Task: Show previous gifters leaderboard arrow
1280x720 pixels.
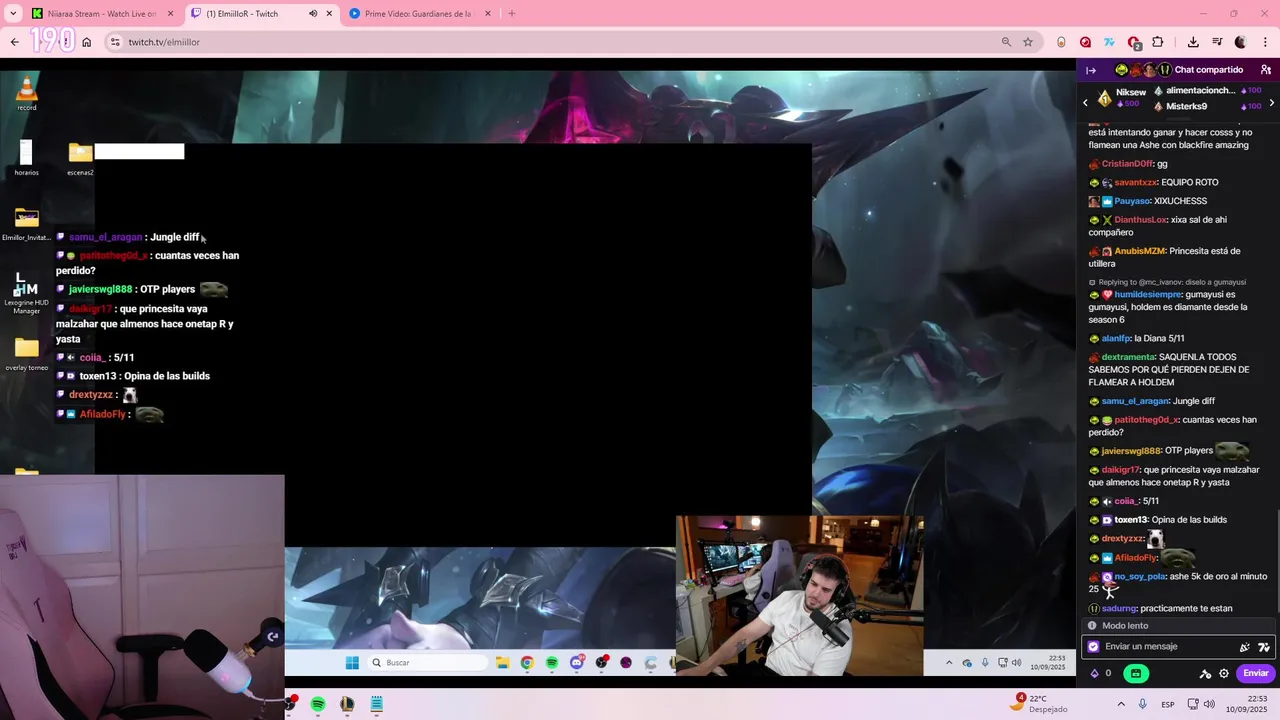Action: (1085, 102)
